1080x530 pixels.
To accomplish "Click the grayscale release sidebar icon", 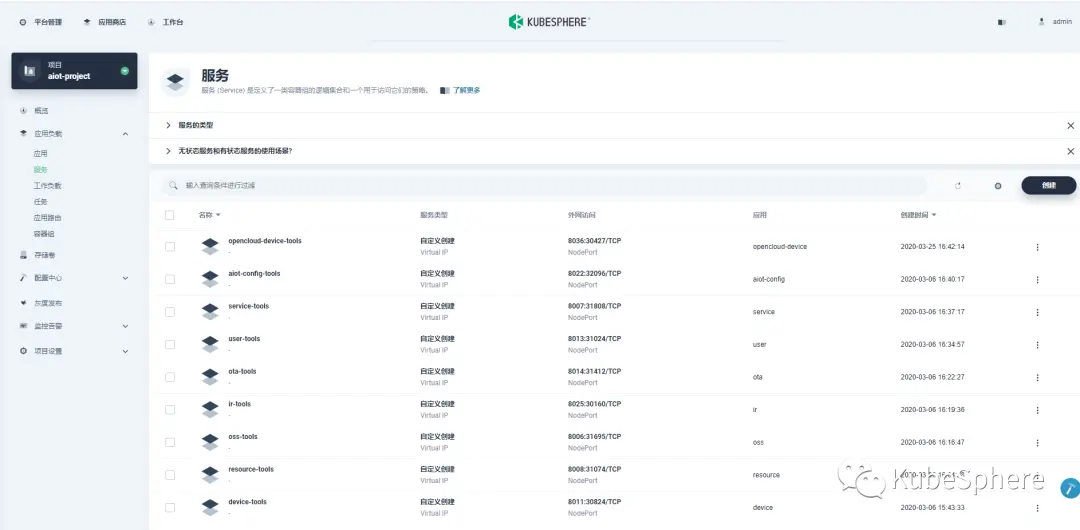I will coord(23,303).
